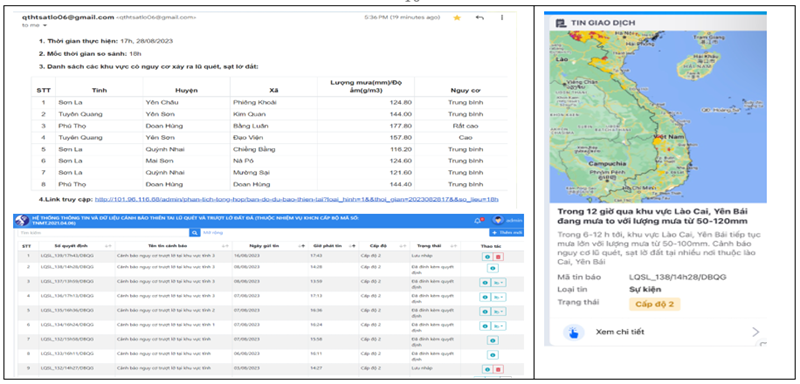800x384 pixels.
Task: Click rainfall value '144.40'
Action: pos(402,184)
